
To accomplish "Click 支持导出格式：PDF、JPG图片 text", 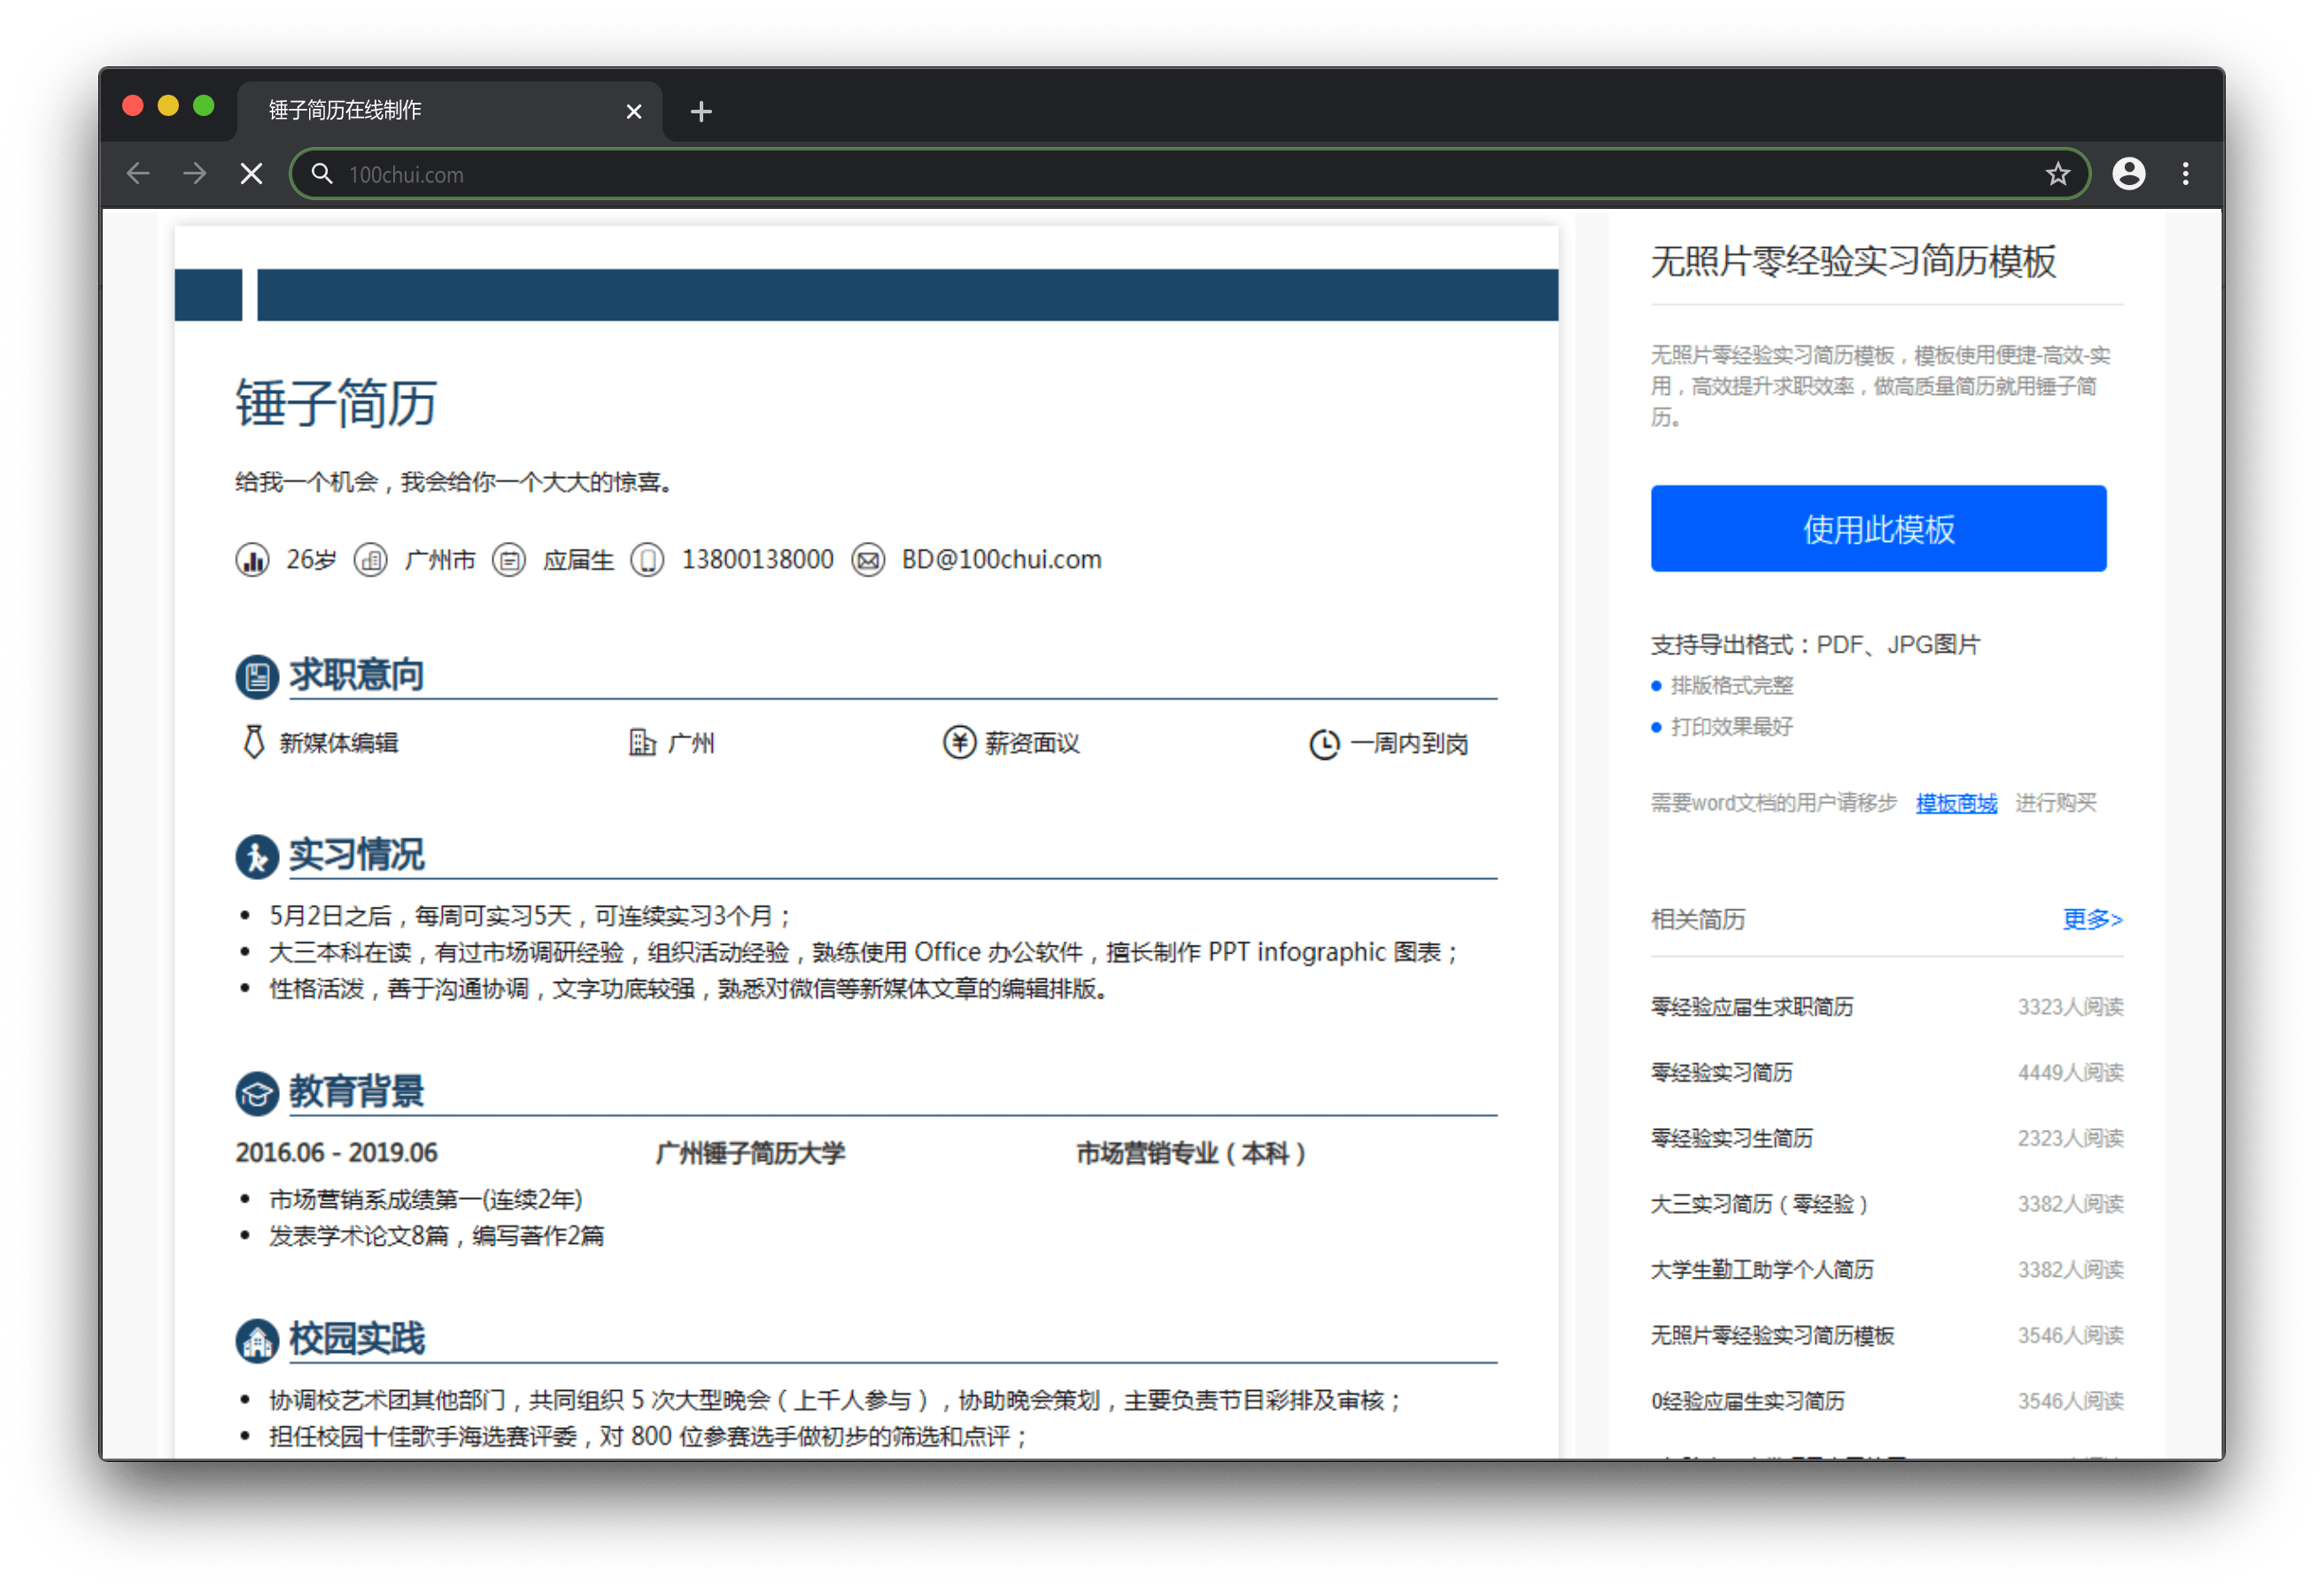I will 1815,645.
